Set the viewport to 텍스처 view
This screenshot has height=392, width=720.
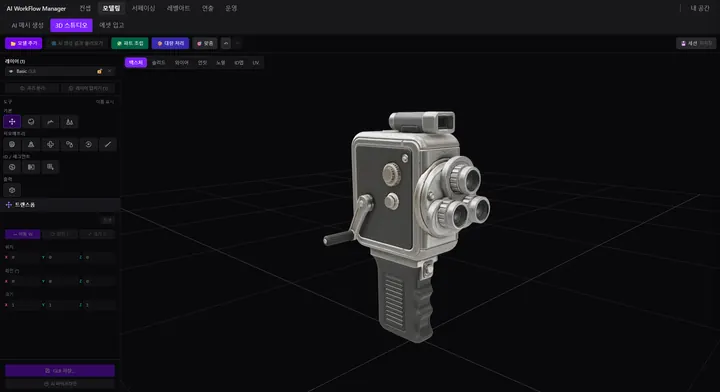(136, 62)
